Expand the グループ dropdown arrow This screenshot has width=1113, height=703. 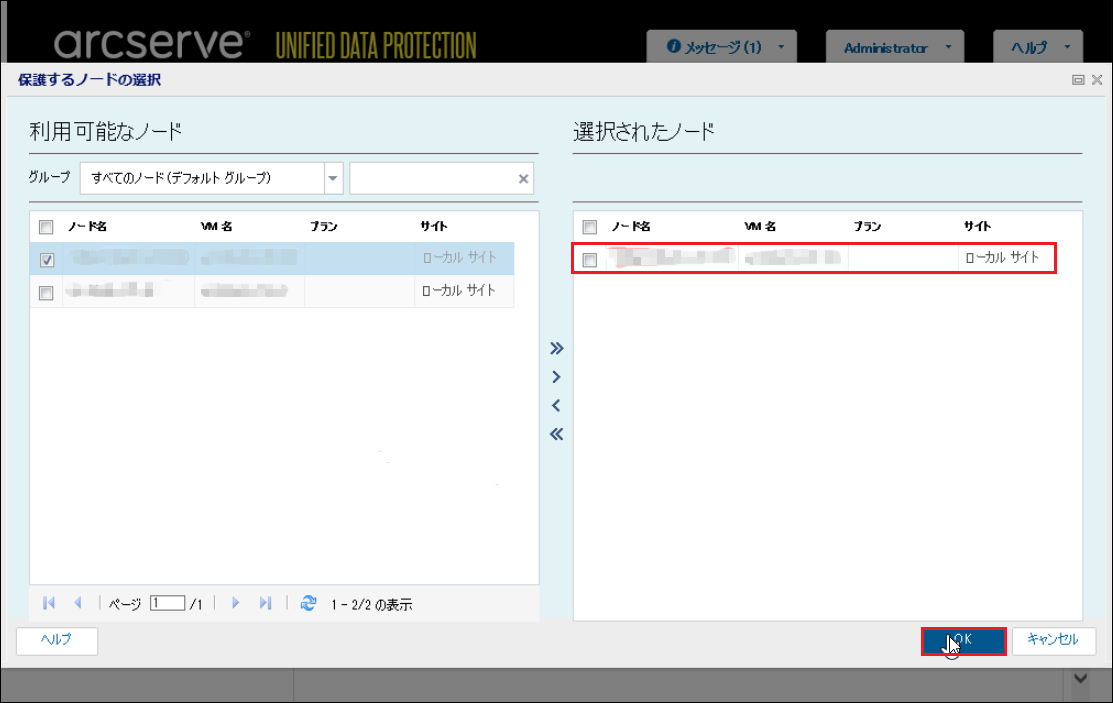coord(333,179)
